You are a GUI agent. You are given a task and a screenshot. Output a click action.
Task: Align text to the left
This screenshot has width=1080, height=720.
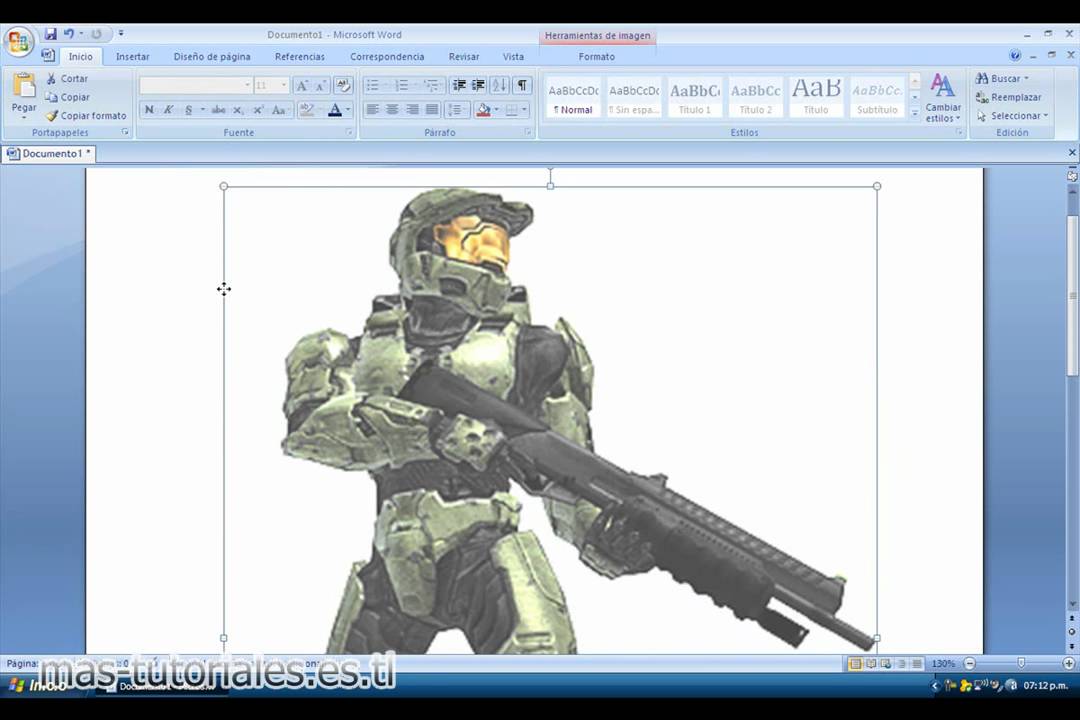click(373, 110)
